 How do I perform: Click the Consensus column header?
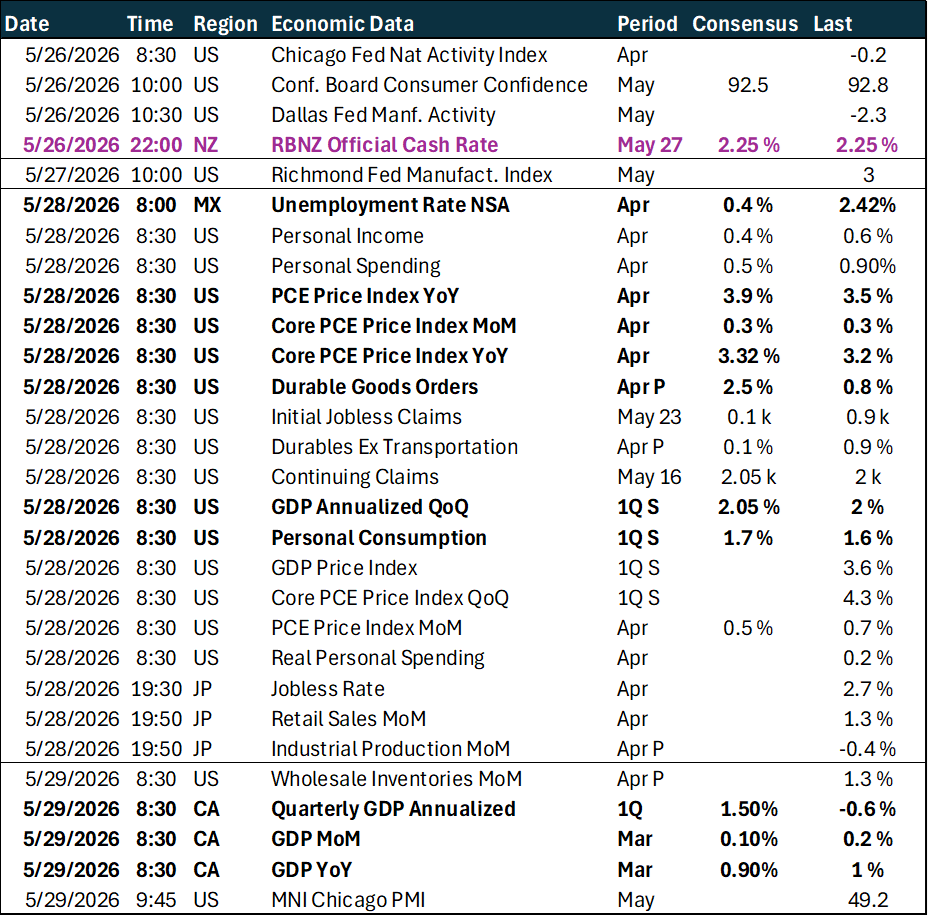(x=745, y=24)
